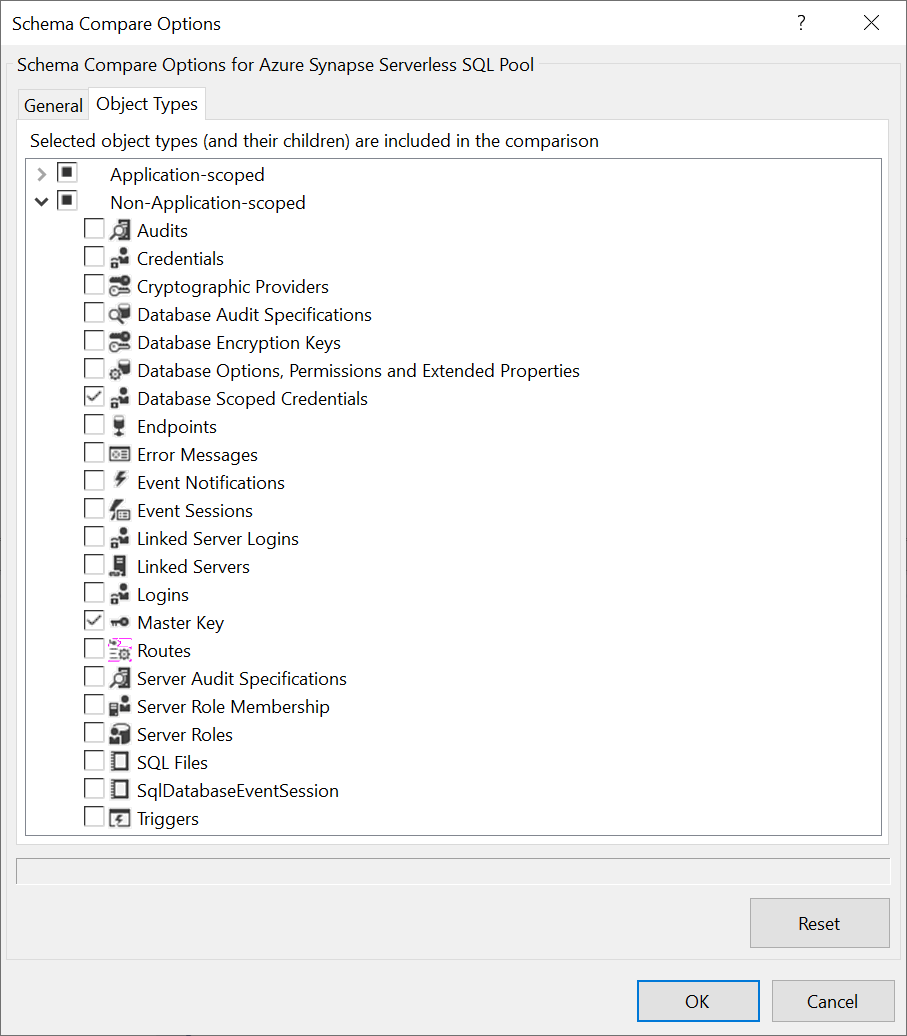Select the Event Notifications row label
Viewport: 907px width, 1036px height.
tap(211, 483)
